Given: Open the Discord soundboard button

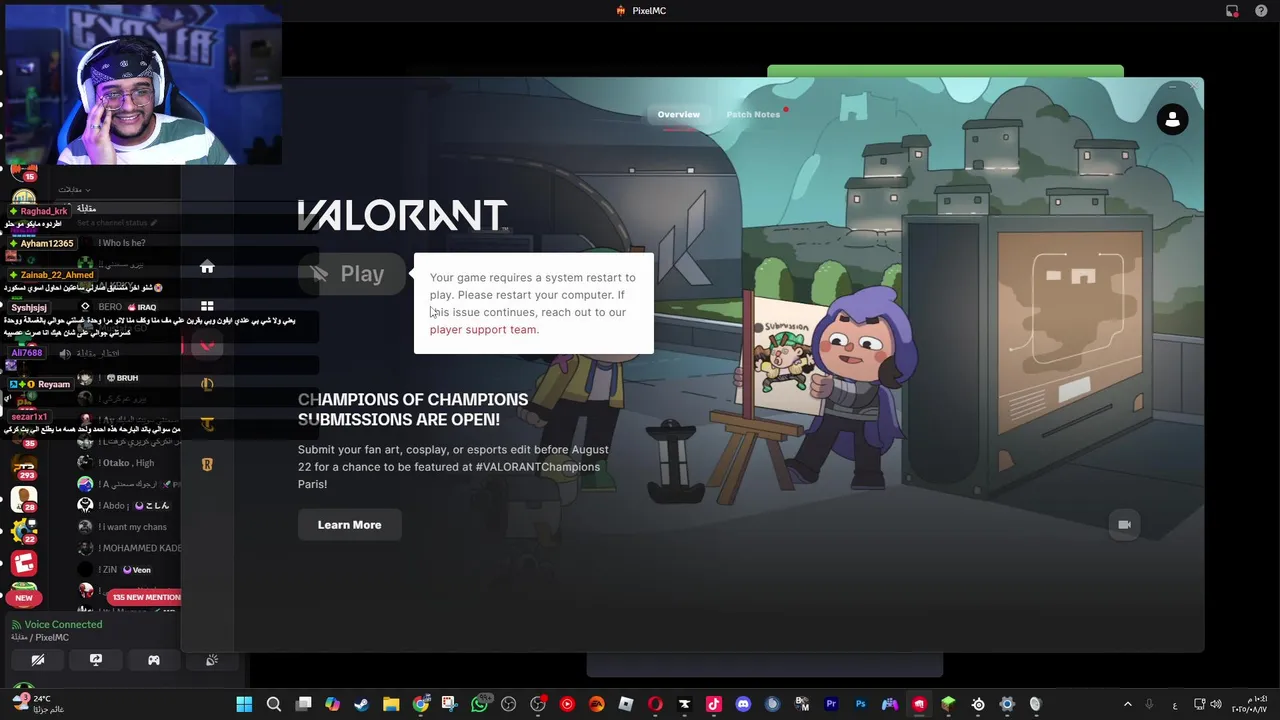Looking at the screenshot, I should [x=212, y=660].
